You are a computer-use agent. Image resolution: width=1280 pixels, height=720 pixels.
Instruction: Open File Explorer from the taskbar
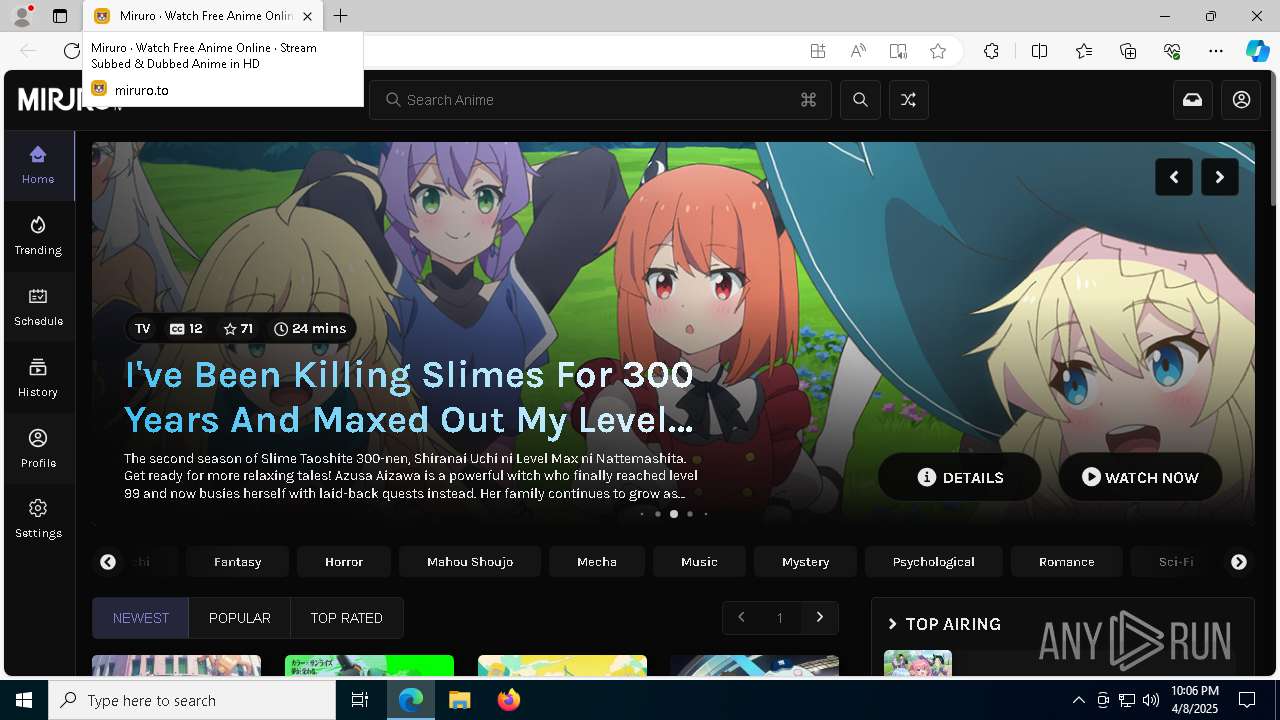[x=459, y=700]
